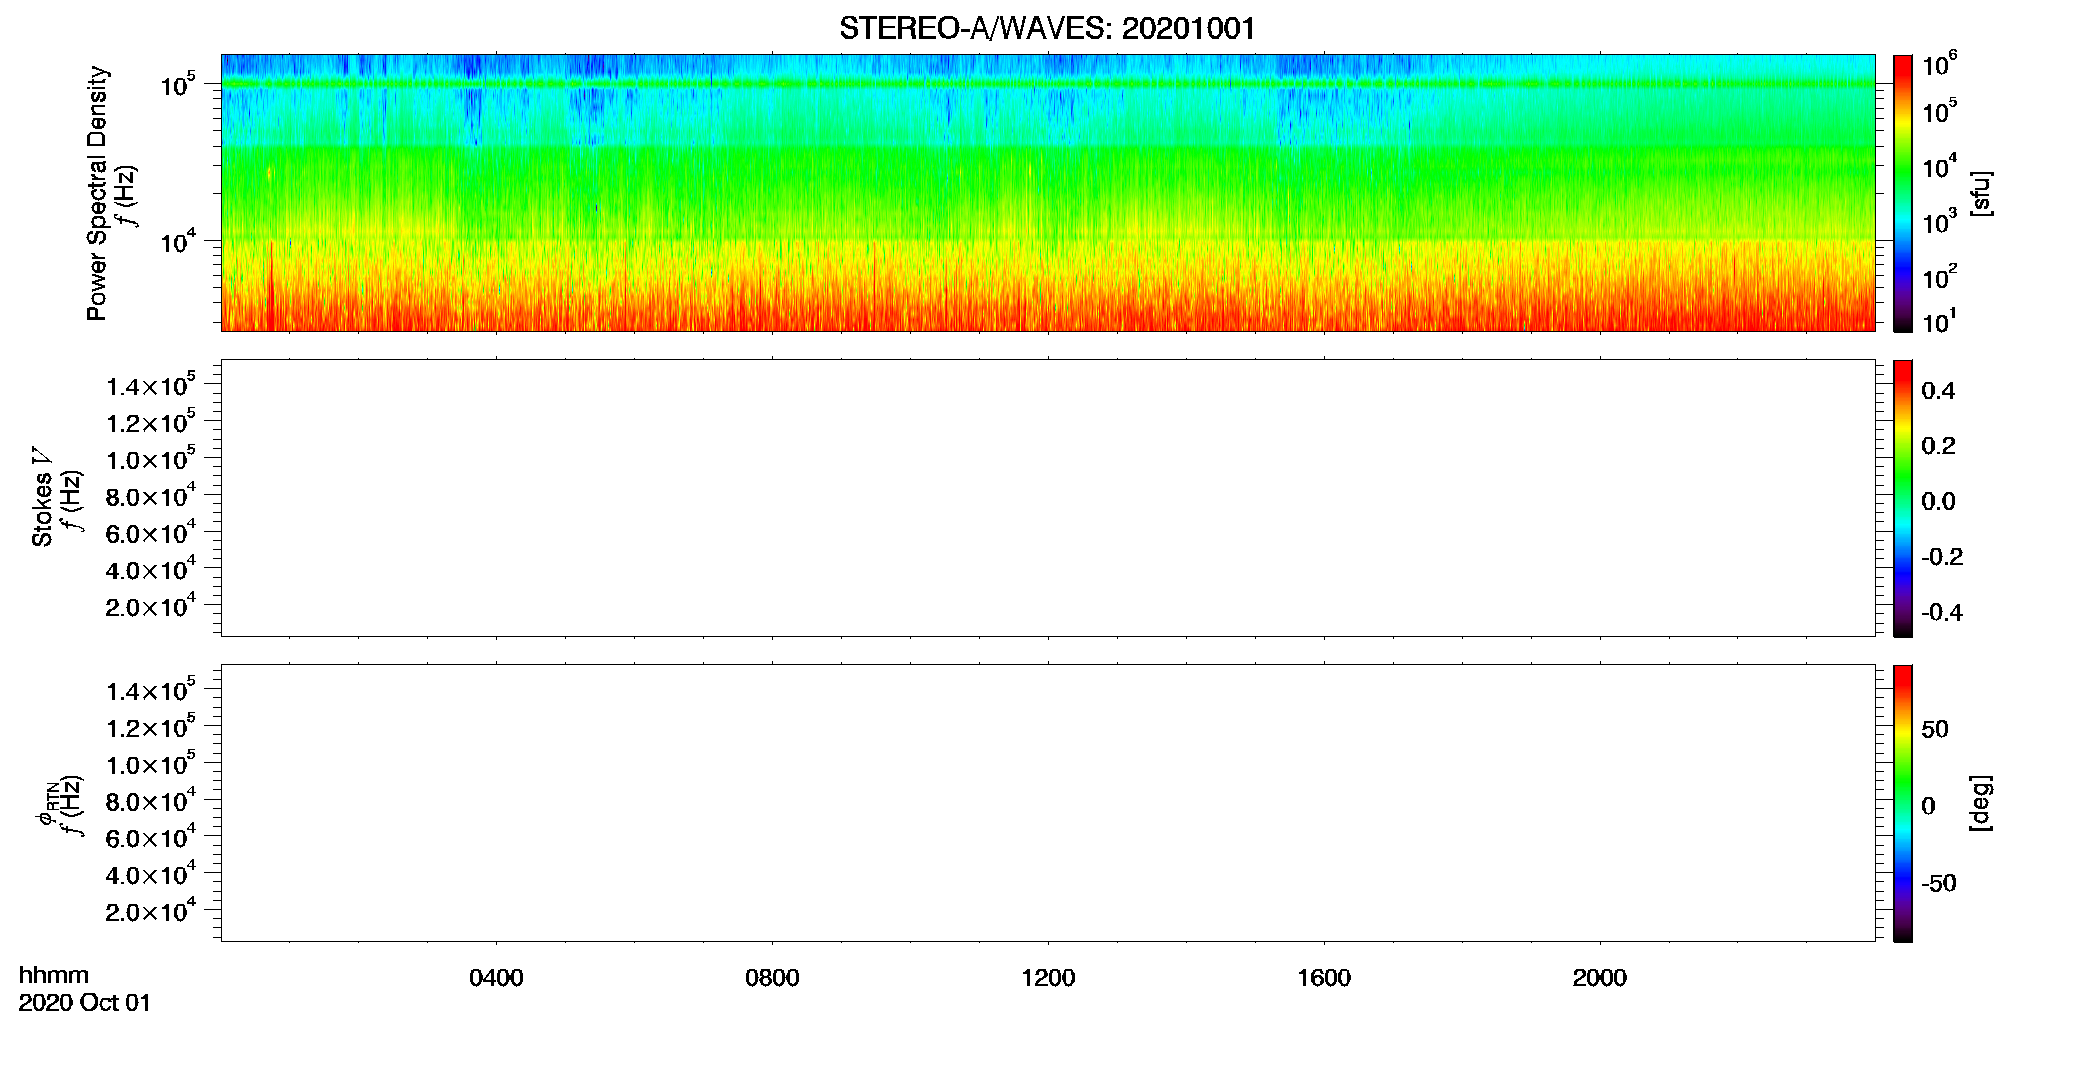Select the 0800 time axis label
The height and width of the screenshot is (1080, 2096).
(x=772, y=978)
